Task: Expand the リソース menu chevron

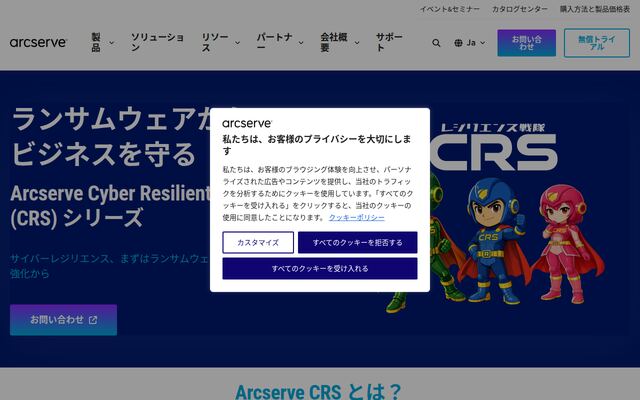Action: coord(237,43)
